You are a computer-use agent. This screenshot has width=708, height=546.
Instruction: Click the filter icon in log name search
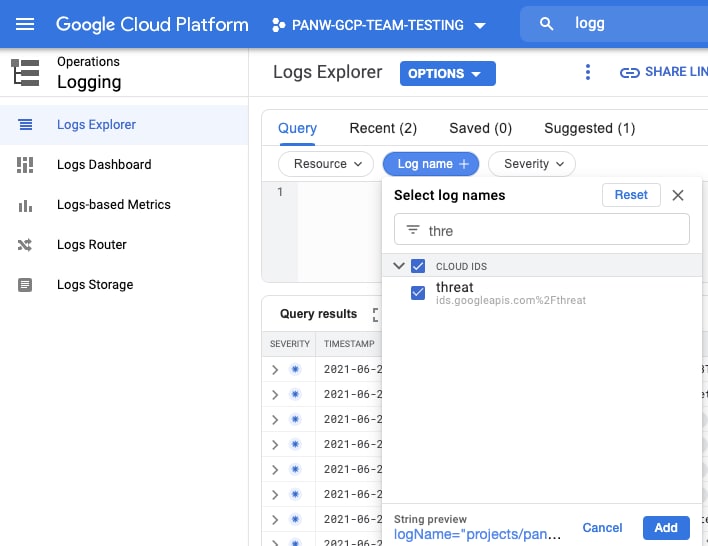click(413, 229)
